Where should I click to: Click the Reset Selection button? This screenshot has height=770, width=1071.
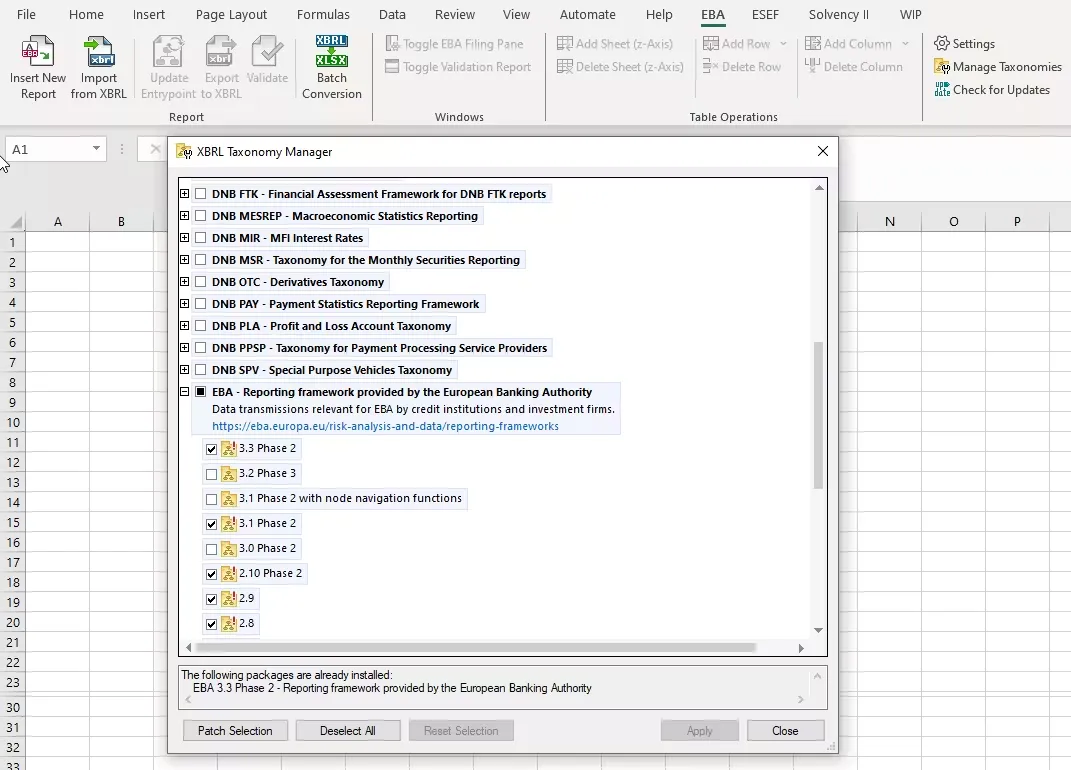click(x=461, y=730)
